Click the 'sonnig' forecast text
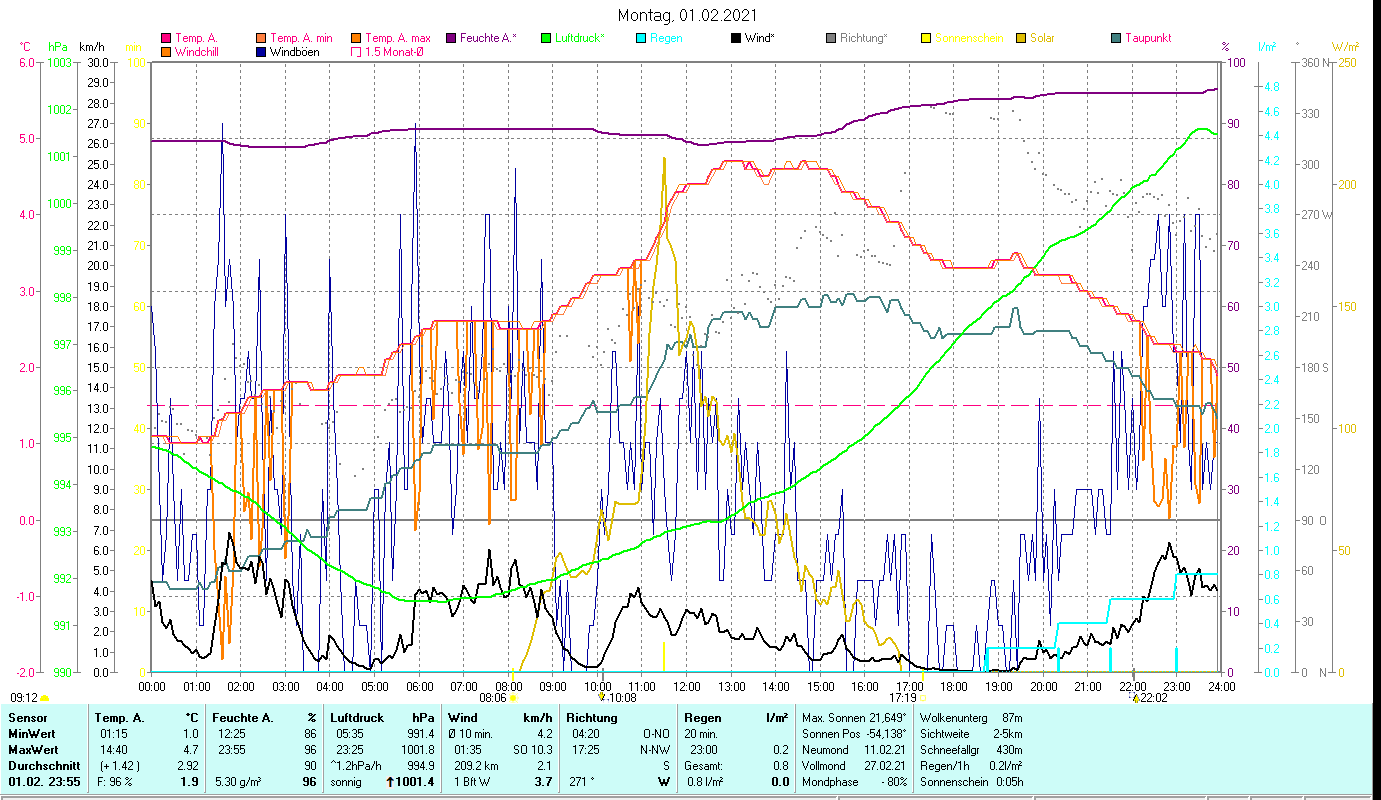This screenshot has height=800, width=1381. pyautogui.click(x=347, y=782)
